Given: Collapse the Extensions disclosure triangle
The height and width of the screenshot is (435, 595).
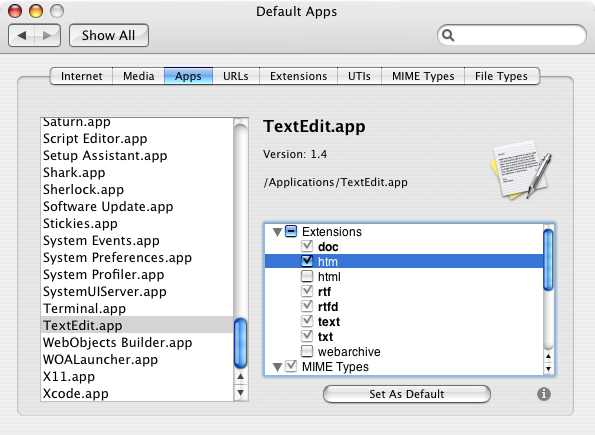Looking at the screenshot, I should pos(277,232).
